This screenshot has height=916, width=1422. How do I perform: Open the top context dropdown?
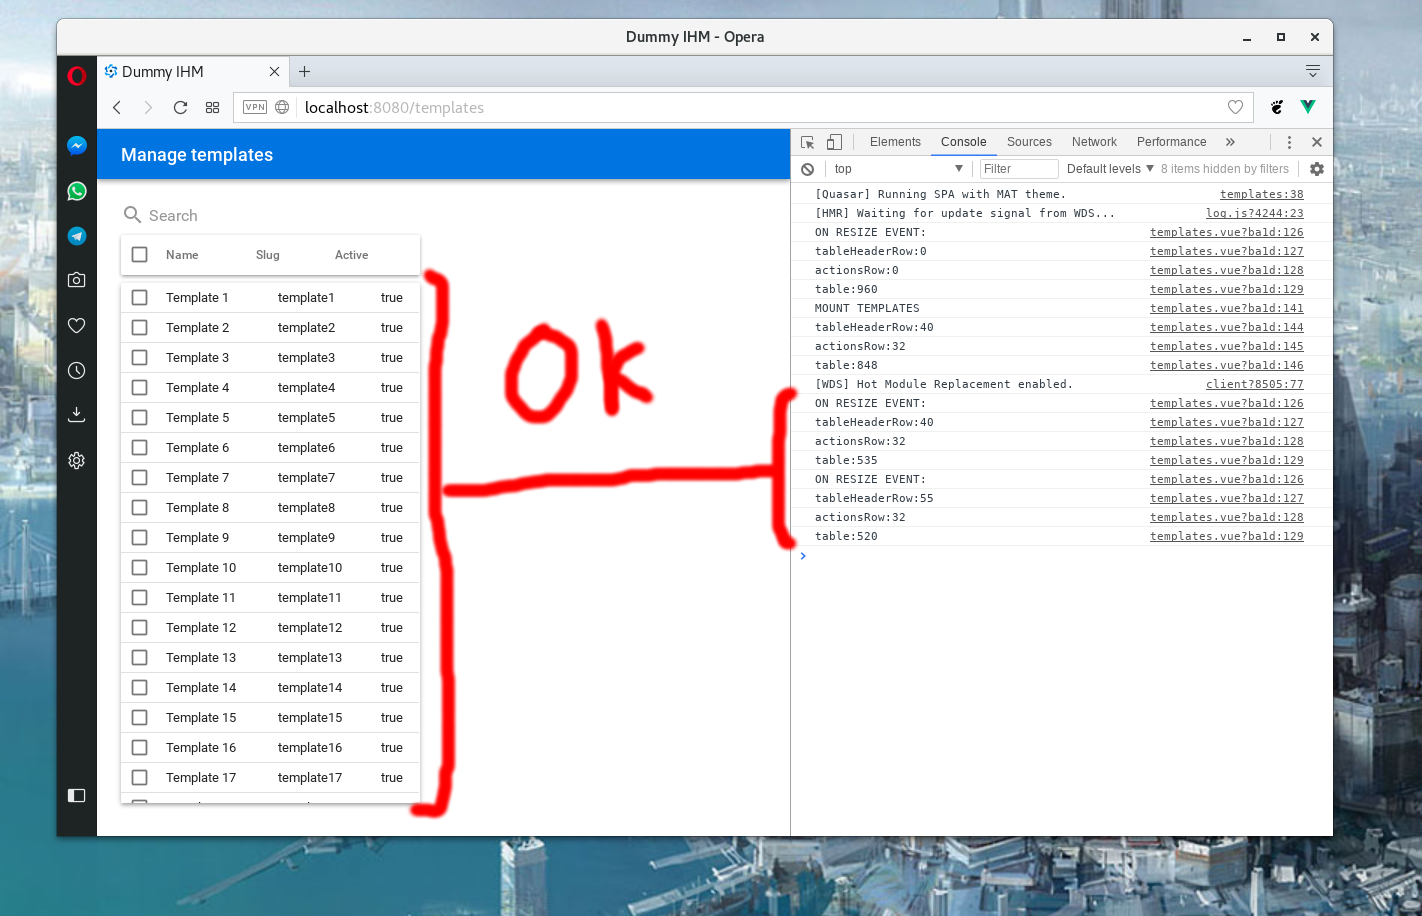point(898,169)
